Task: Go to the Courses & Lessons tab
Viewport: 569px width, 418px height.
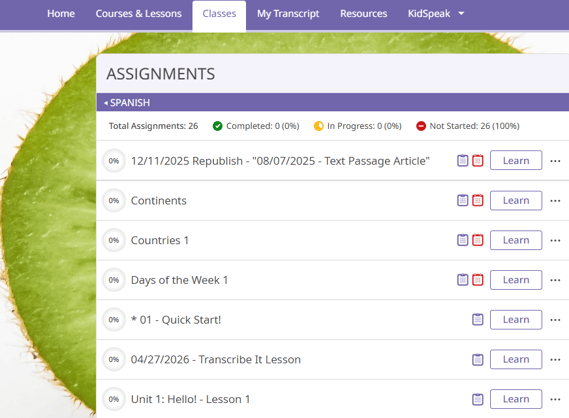Action: pos(138,13)
